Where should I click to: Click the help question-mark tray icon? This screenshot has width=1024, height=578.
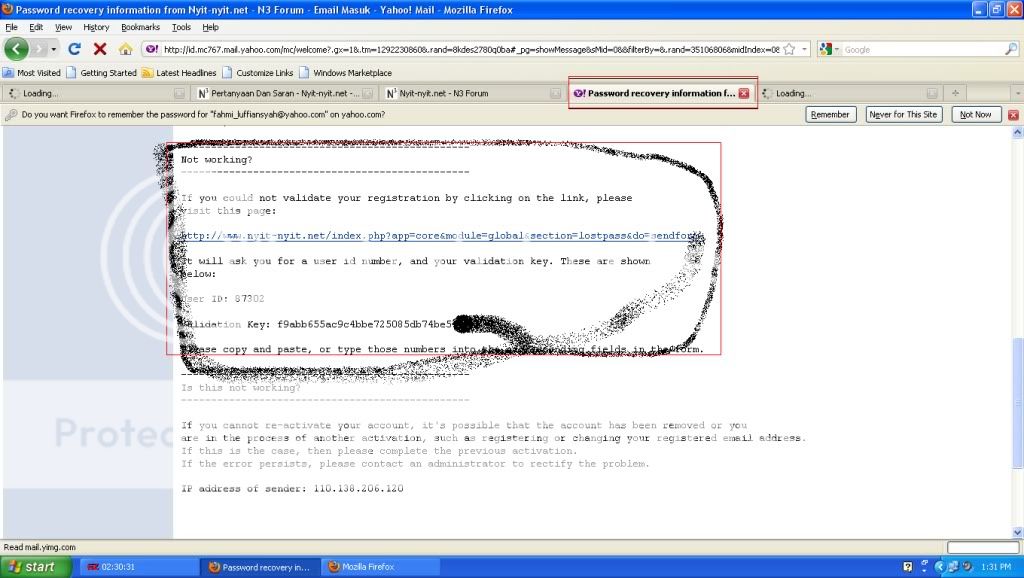(x=908, y=567)
